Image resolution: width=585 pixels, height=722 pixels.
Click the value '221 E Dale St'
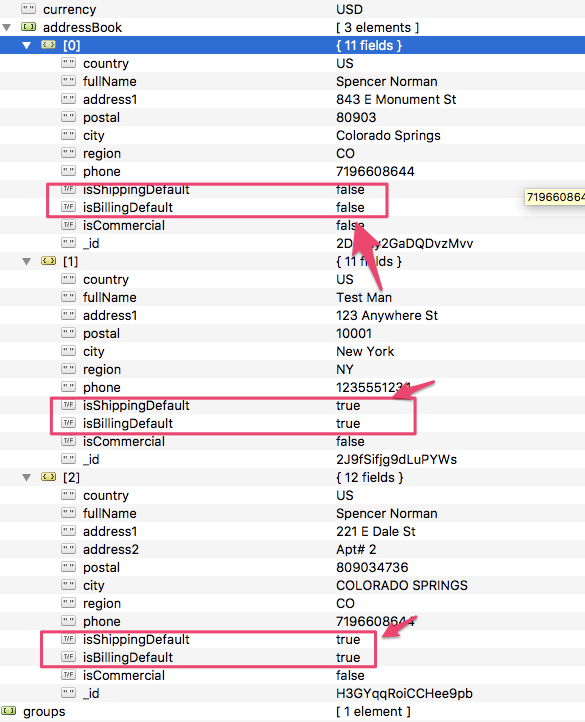tap(376, 531)
